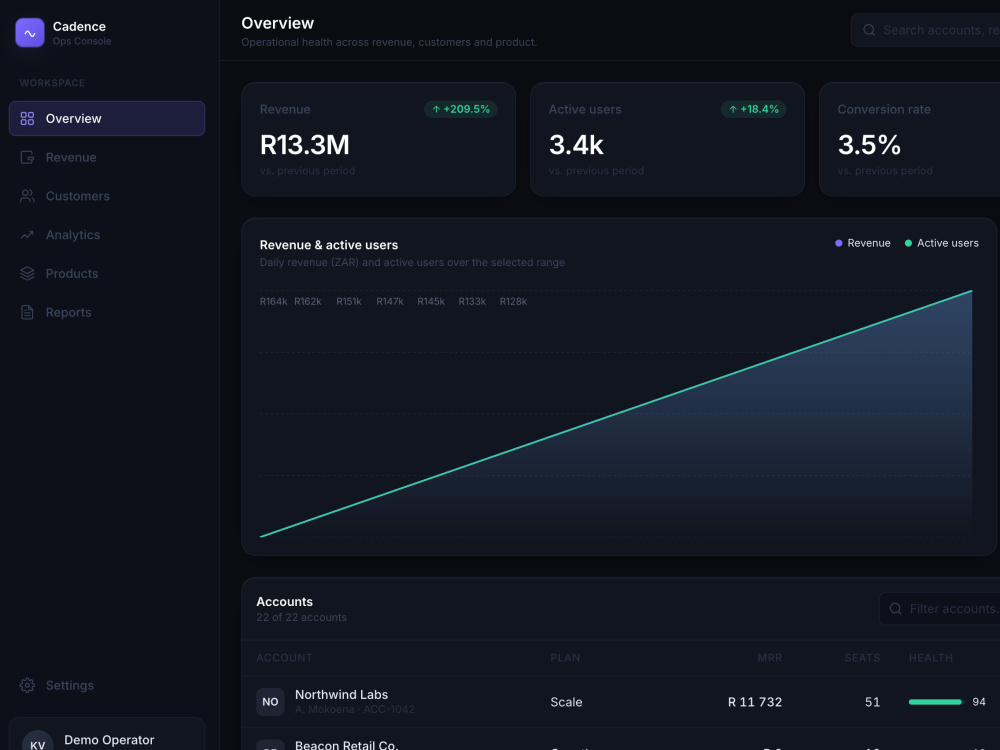Open the Revenue page from sidebar
This screenshot has width=1000, height=750.
coord(107,158)
